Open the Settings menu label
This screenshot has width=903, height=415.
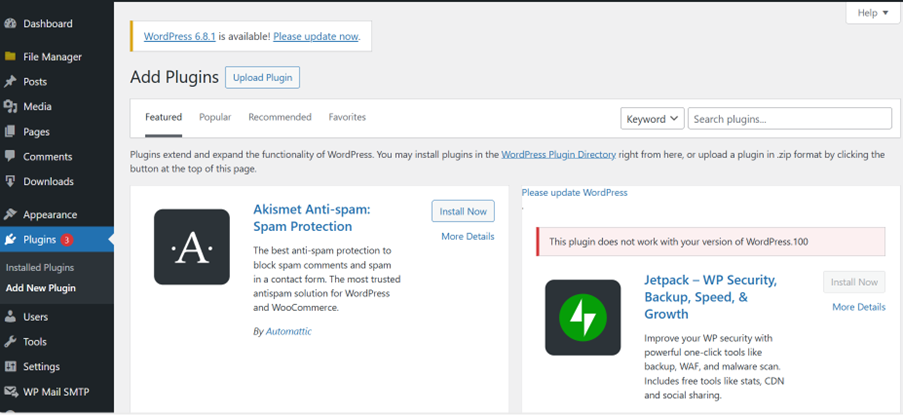tap(41, 367)
